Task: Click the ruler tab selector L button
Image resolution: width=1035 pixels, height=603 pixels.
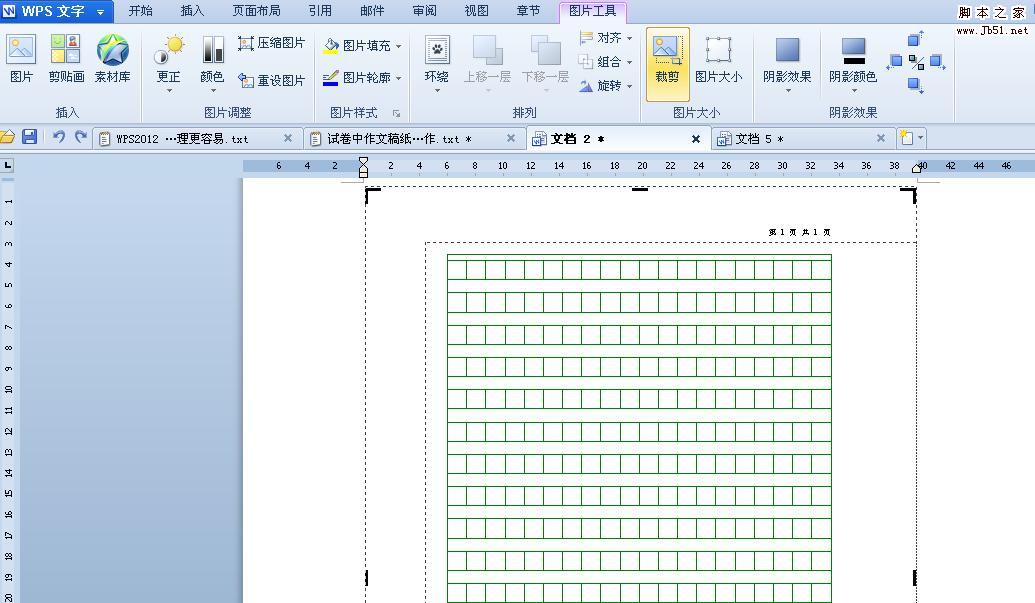Action: pyautogui.click(x=7, y=165)
